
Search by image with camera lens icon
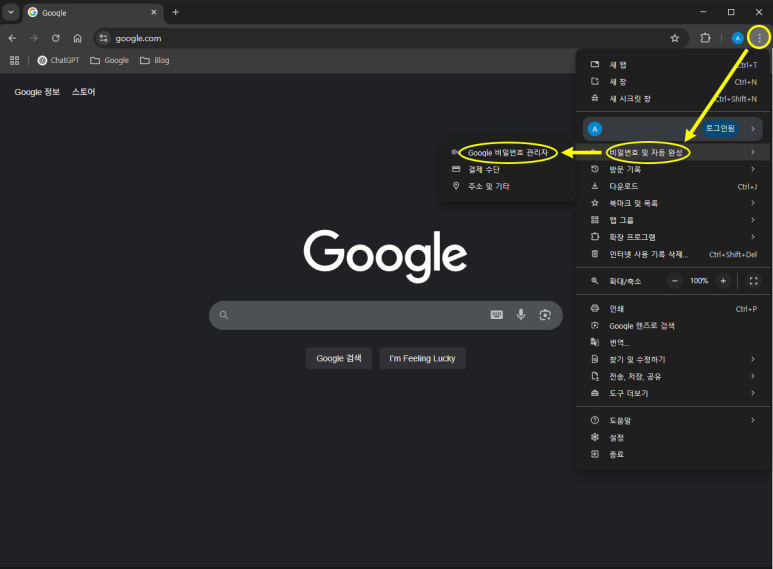545,315
